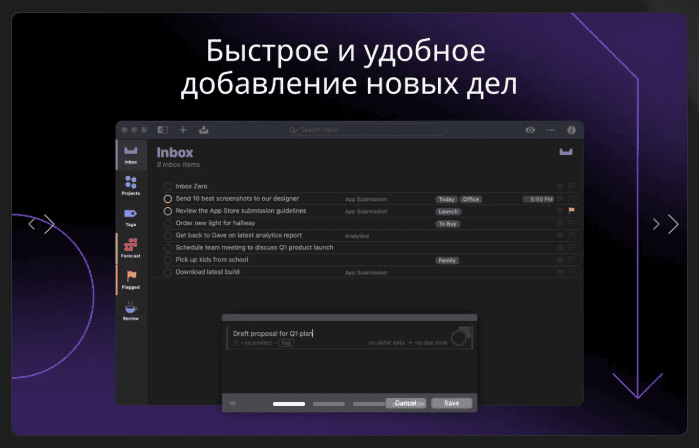The width and height of the screenshot is (699, 448).
Task: Open View options with the eye icon
Action: coord(530,130)
